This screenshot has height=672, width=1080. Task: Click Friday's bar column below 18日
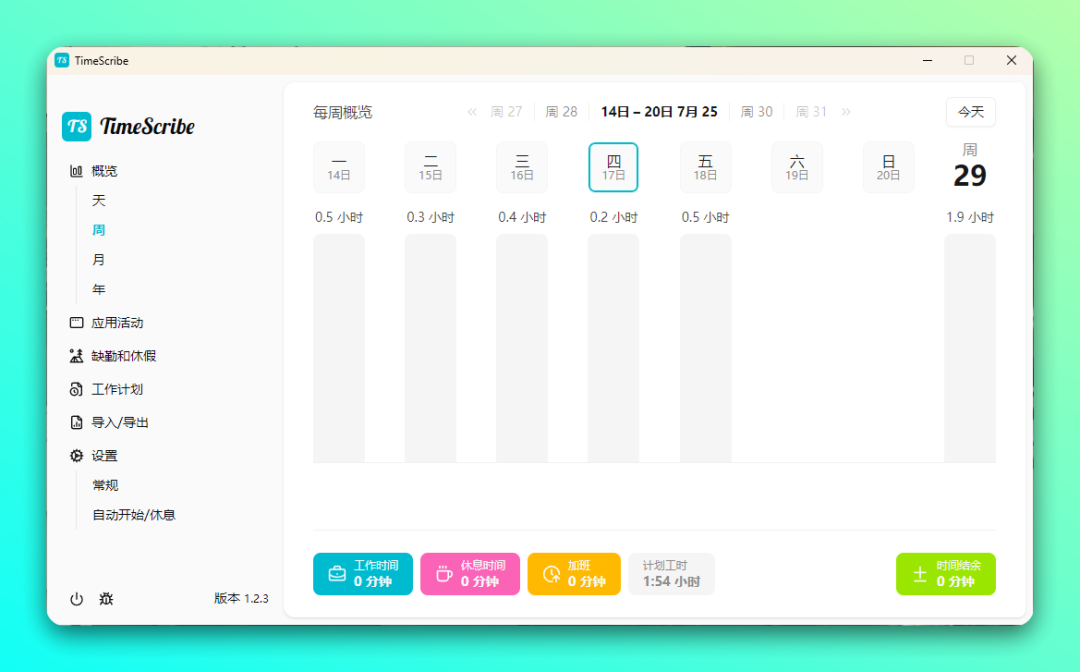(x=705, y=348)
